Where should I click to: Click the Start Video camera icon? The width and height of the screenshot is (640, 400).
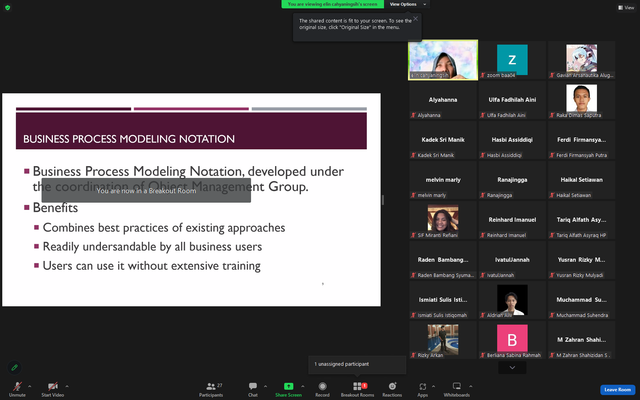53,386
